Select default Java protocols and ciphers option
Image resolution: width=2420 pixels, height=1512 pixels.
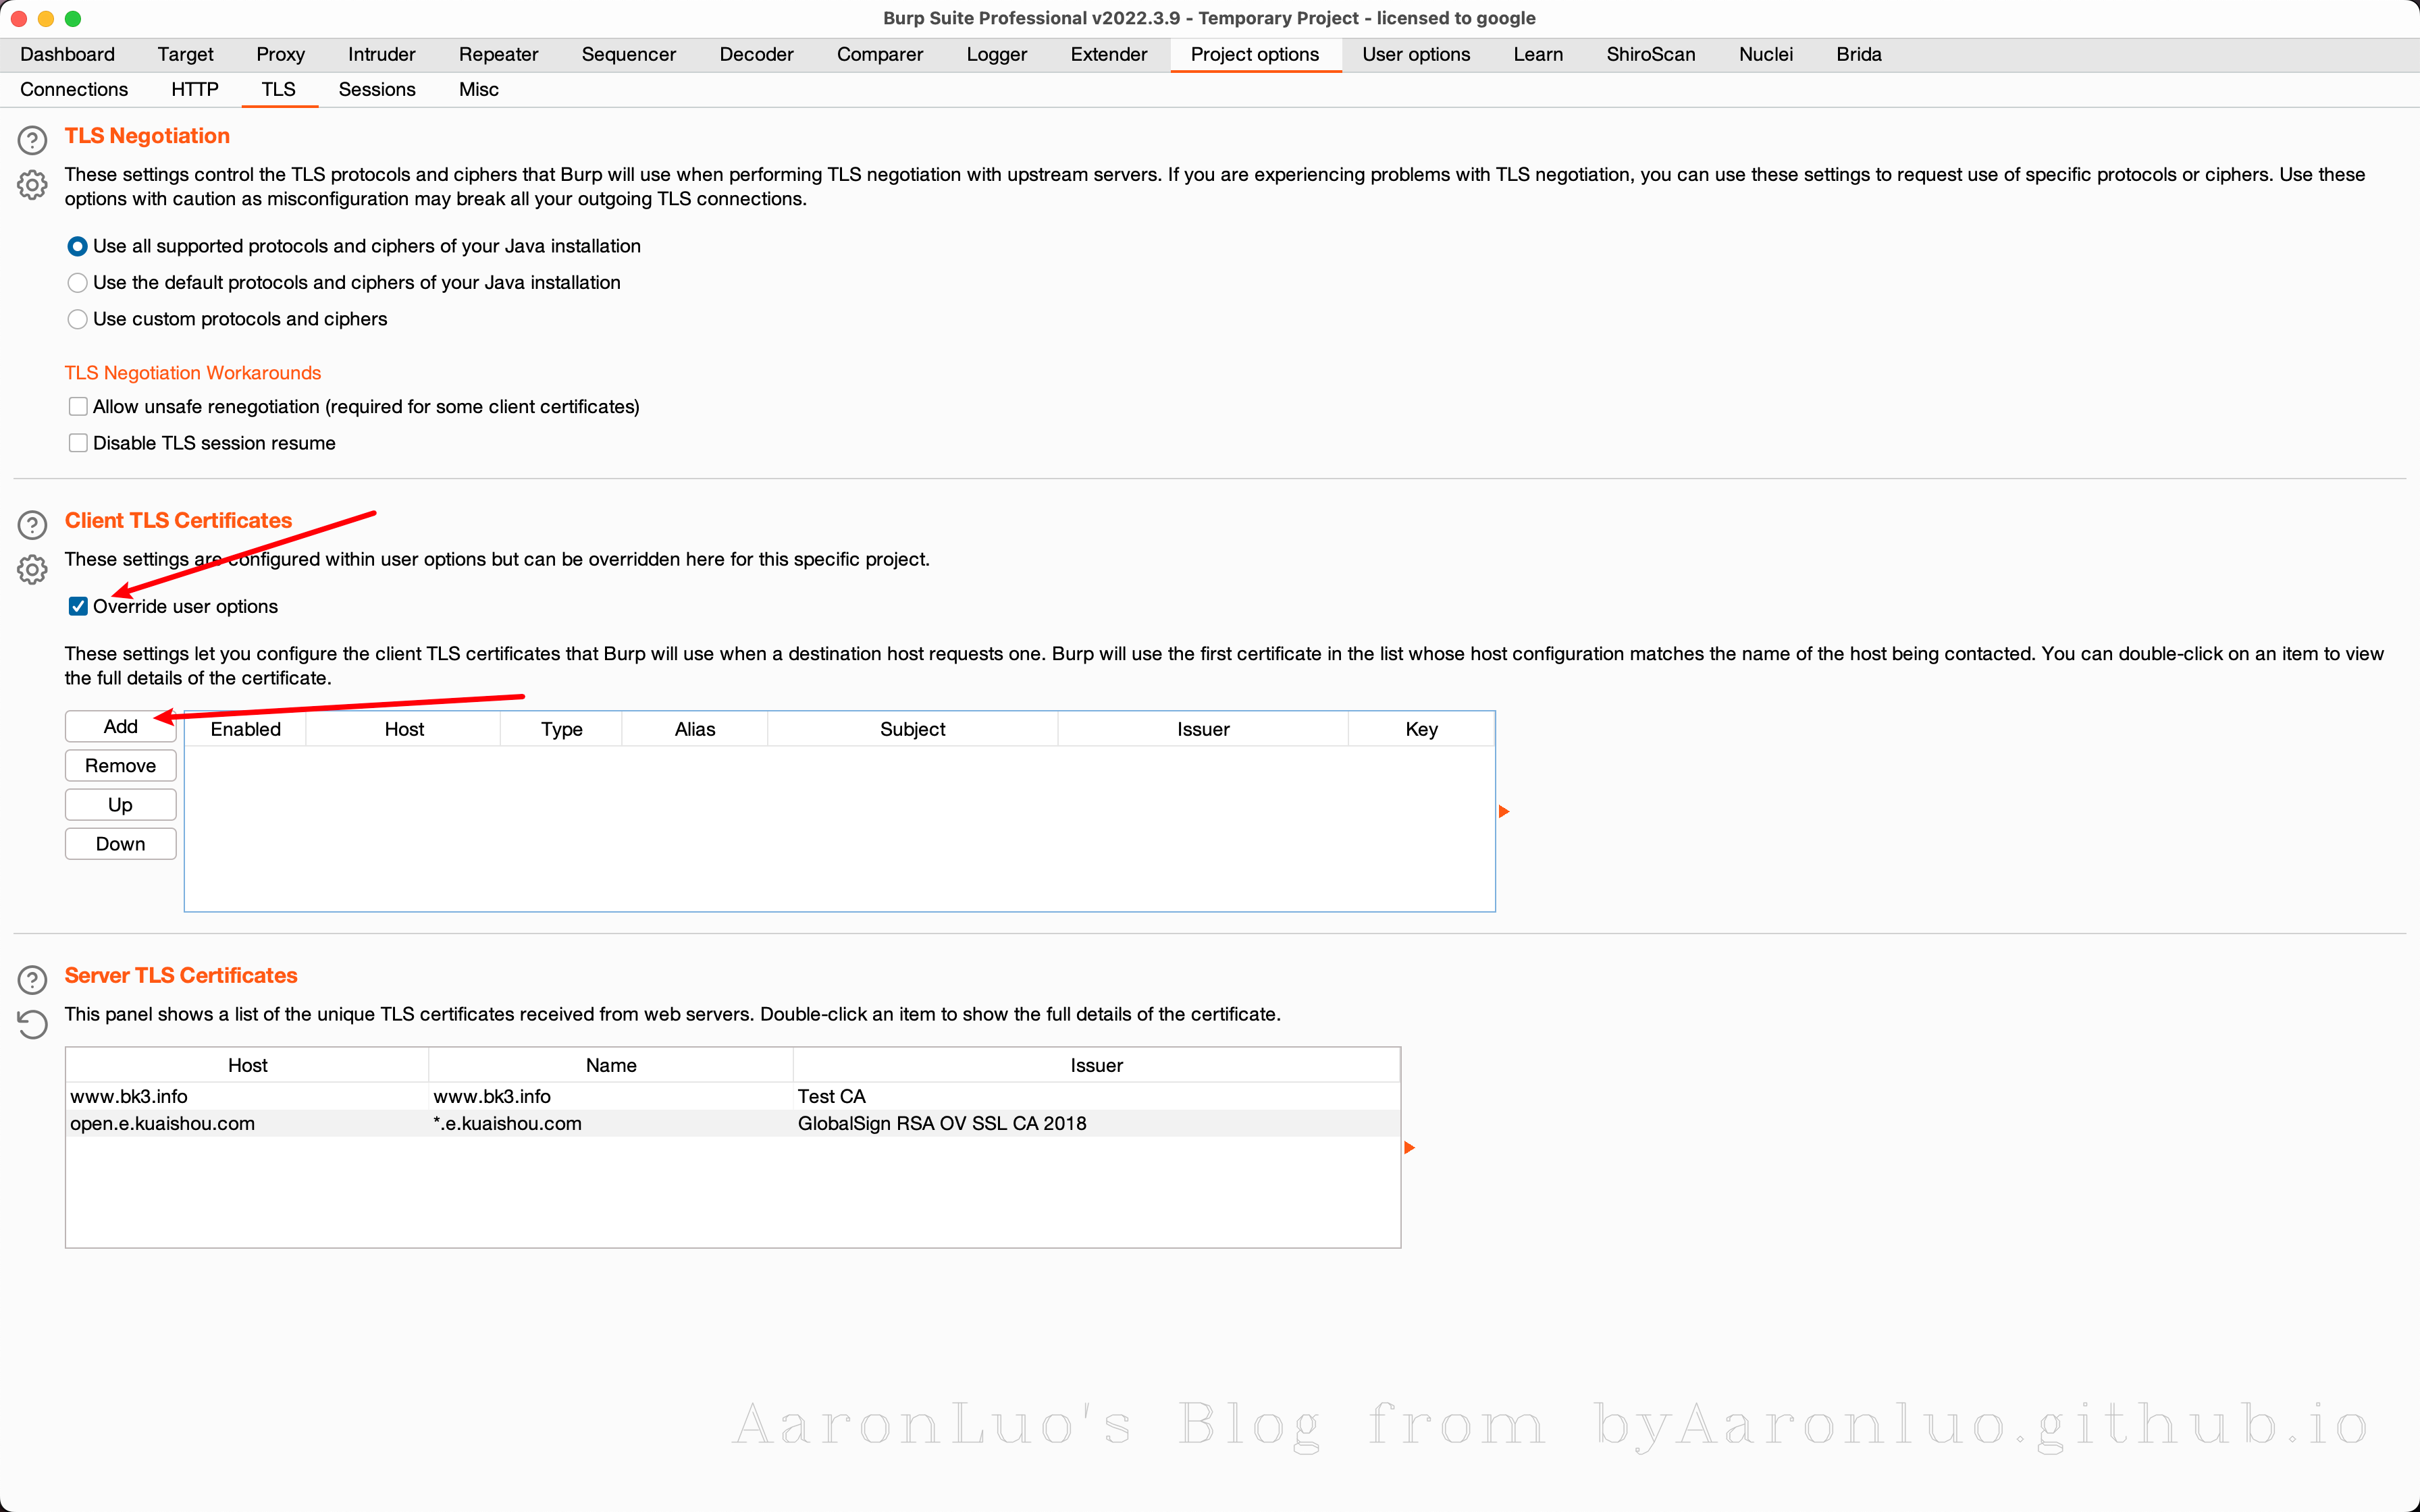coord(77,283)
